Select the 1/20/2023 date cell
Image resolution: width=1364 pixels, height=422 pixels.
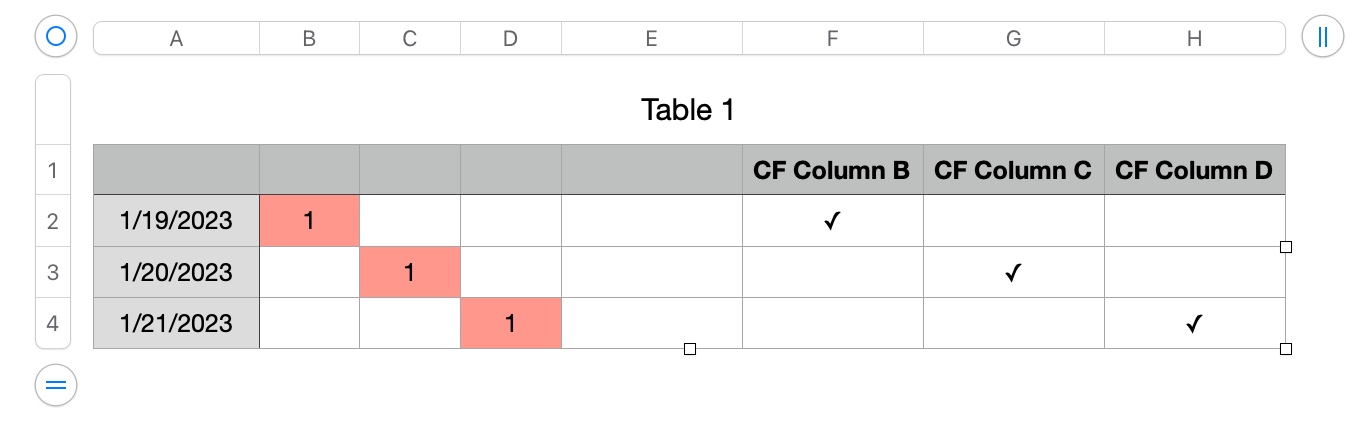pyautogui.click(x=176, y=272)
